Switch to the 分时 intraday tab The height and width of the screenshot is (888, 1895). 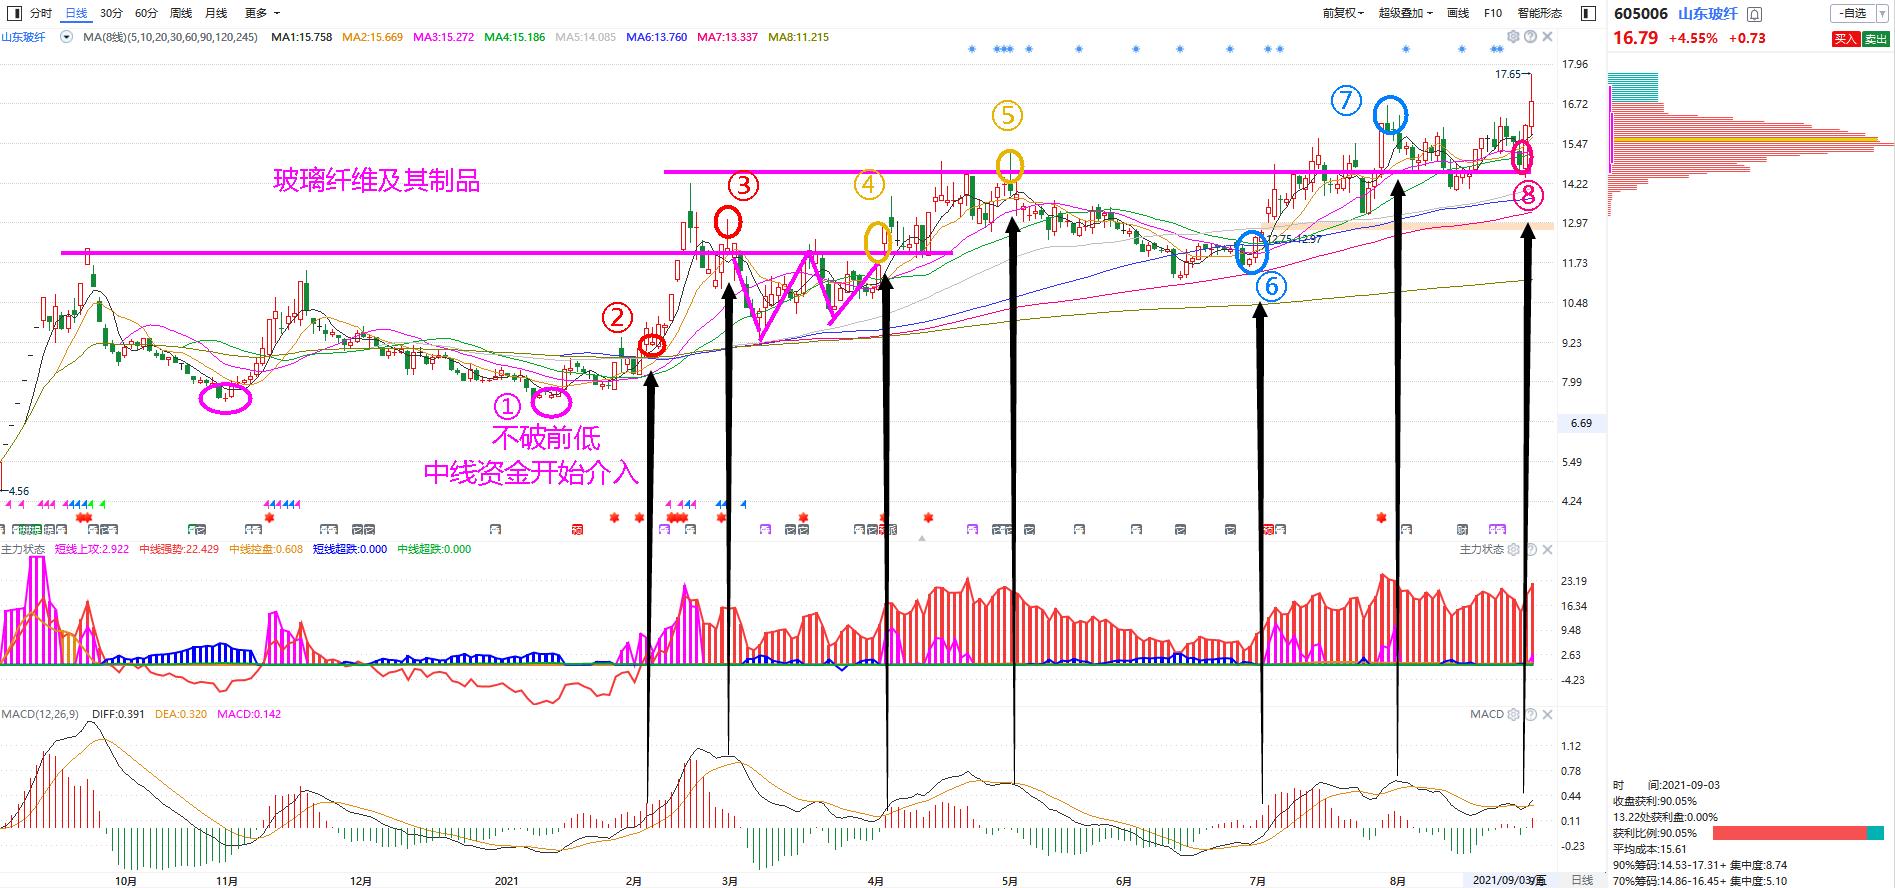click(x=40, y=13)
